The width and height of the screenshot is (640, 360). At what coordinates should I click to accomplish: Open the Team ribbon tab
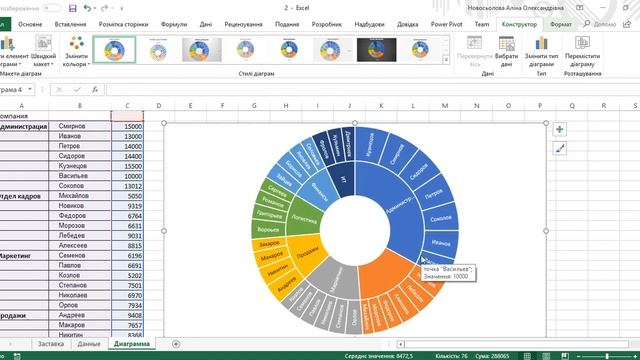(482, 24)
